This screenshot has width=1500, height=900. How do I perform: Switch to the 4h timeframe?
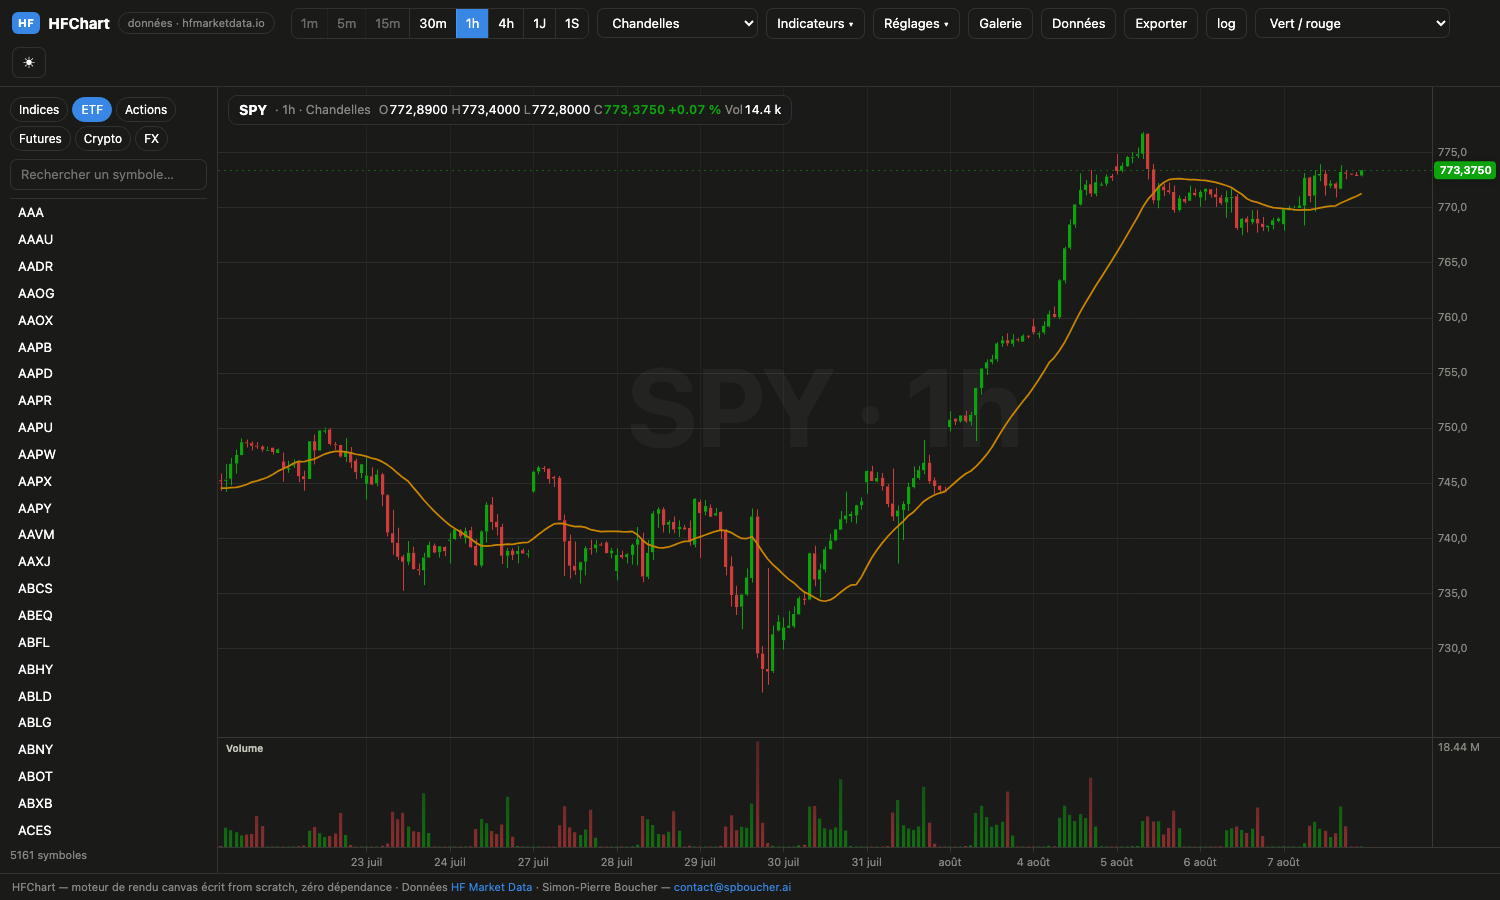click(506, 23)
